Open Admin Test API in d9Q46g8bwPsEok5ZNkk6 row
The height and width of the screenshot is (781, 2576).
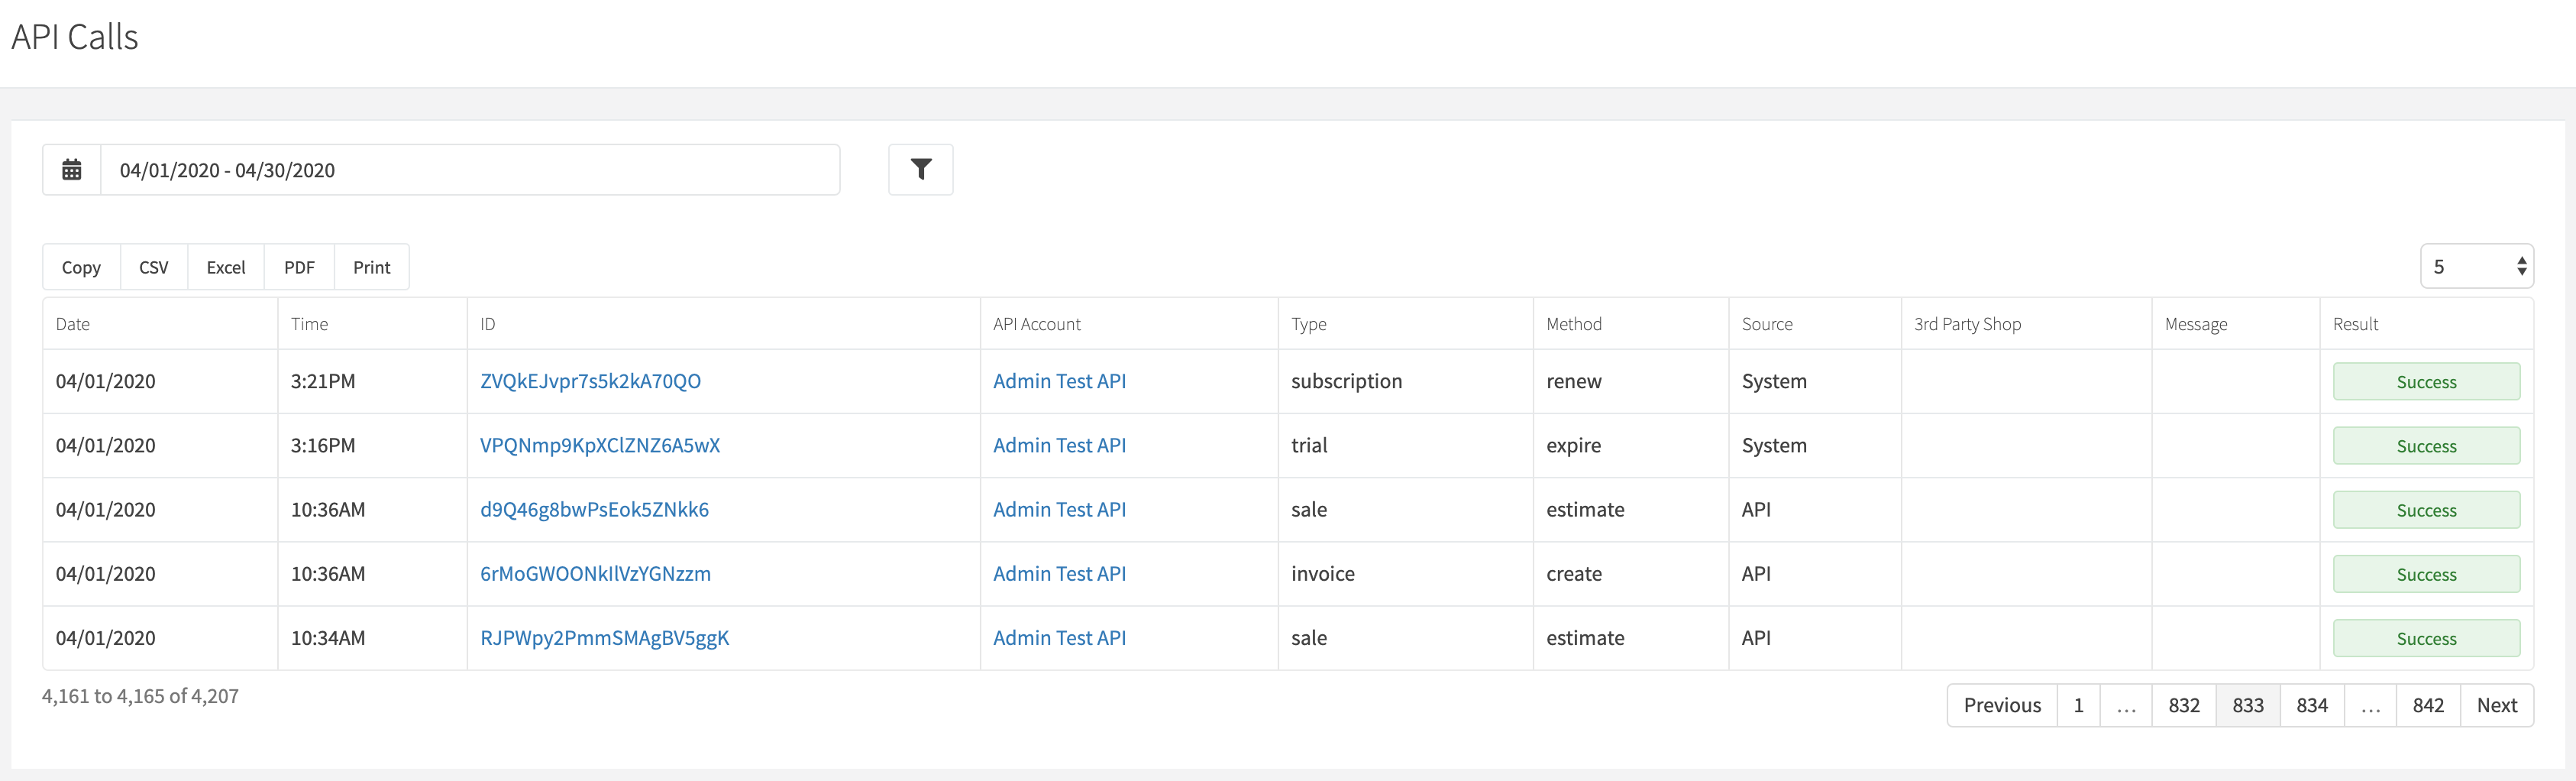click(x=1059, y=509)
